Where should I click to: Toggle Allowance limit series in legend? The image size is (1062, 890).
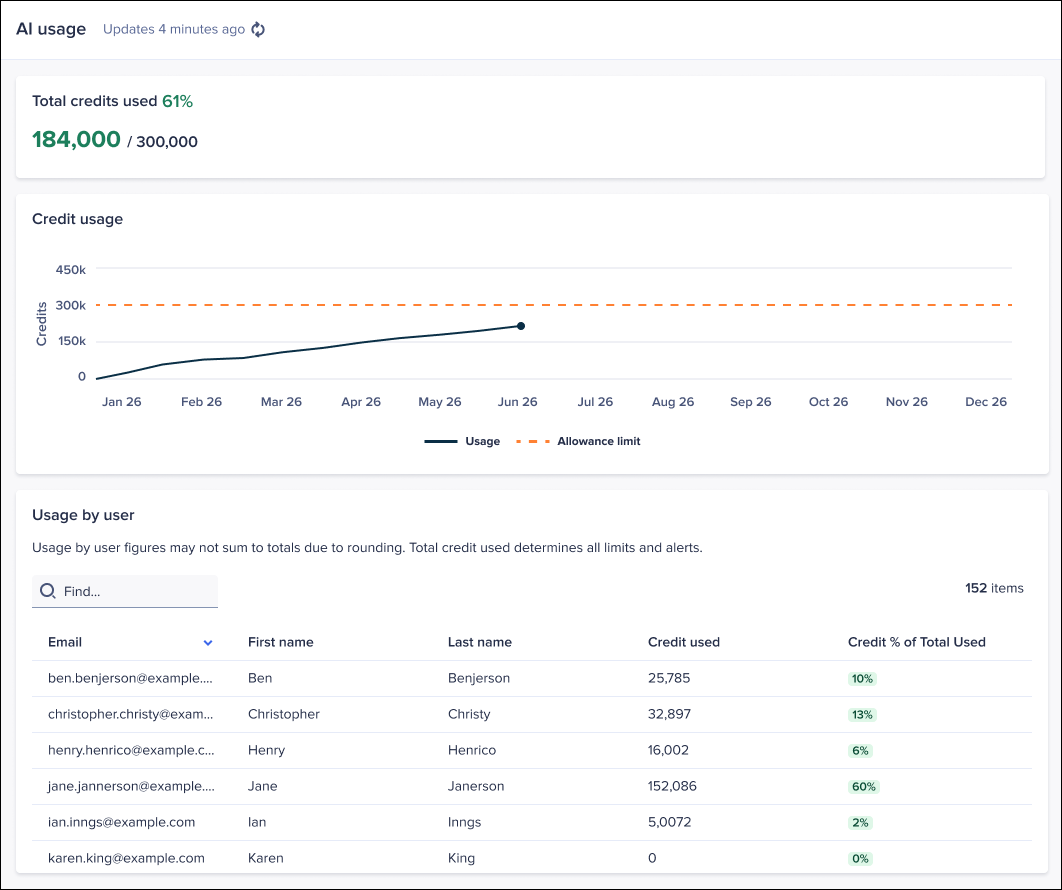pos(578,441)
